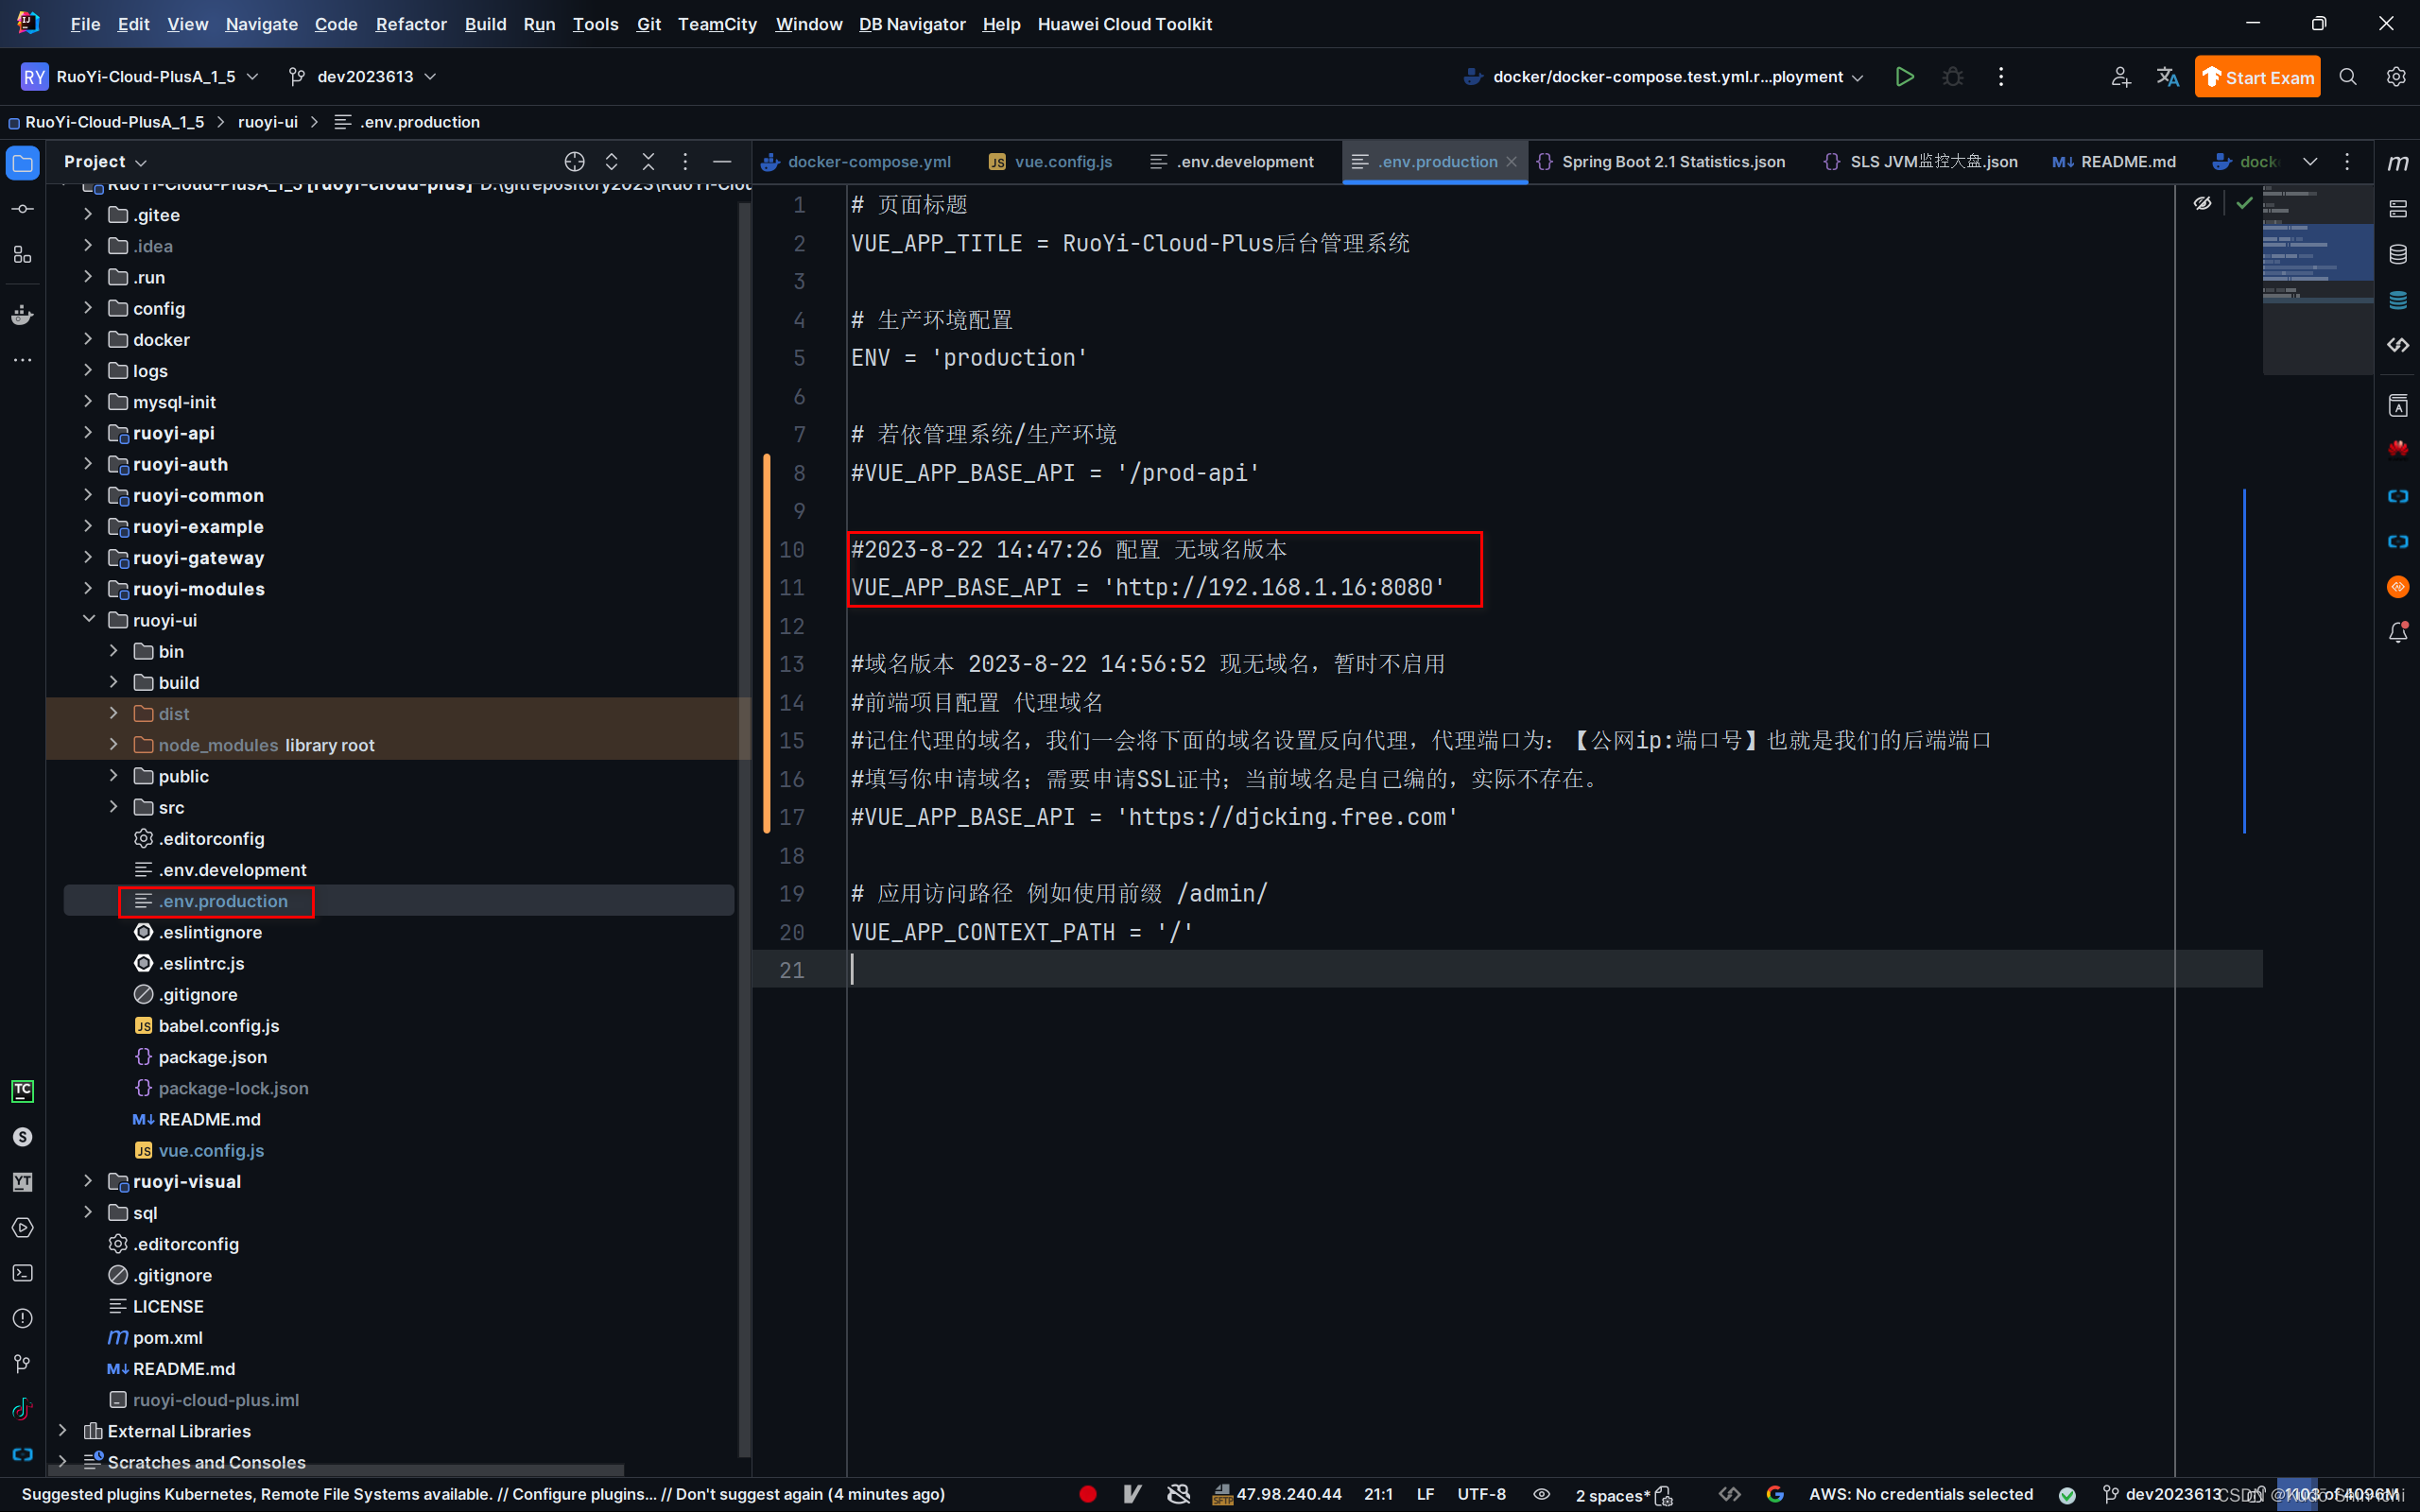Viewport: 2420px width, 1512px height.
Task: Open the DB Navigator menu
Action: pyautogui.click(x=912, y=24)
